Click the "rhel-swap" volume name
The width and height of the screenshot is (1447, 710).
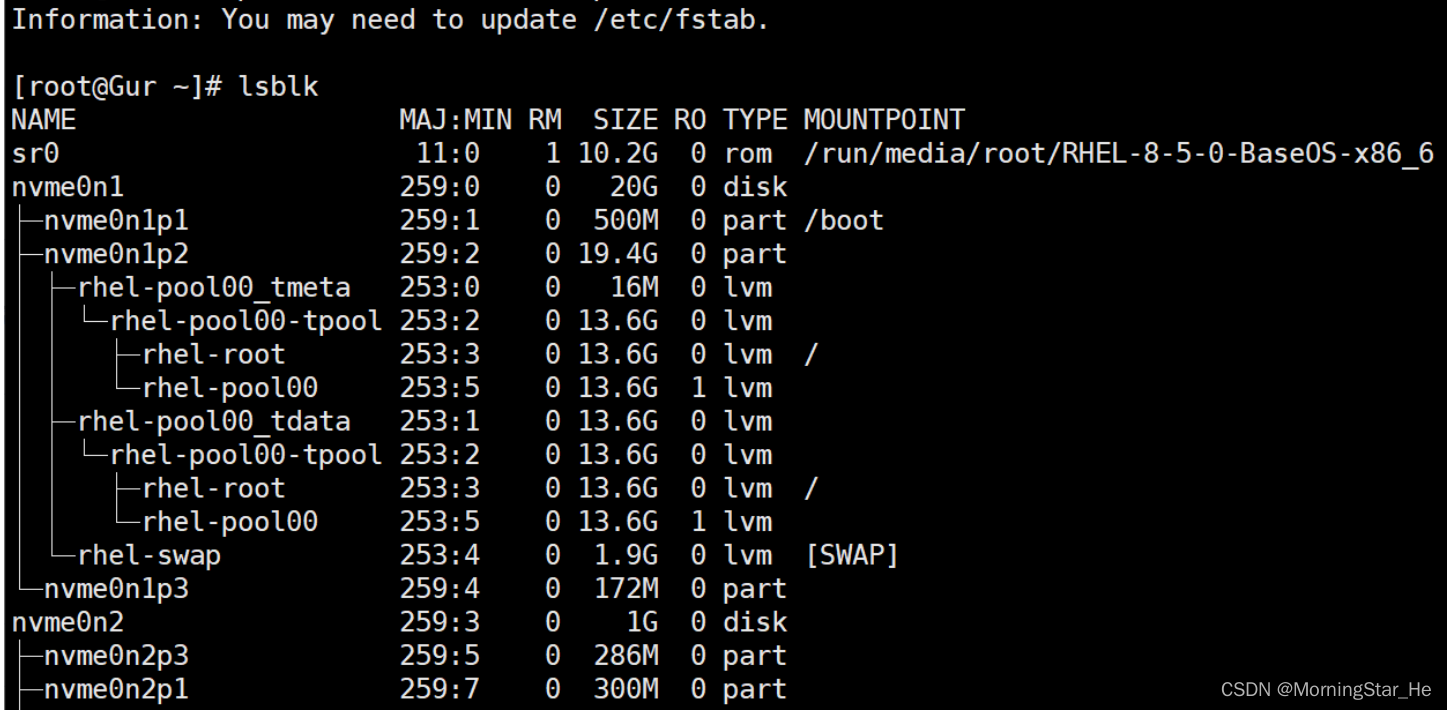pyautogui.click(x=149, y=556)
